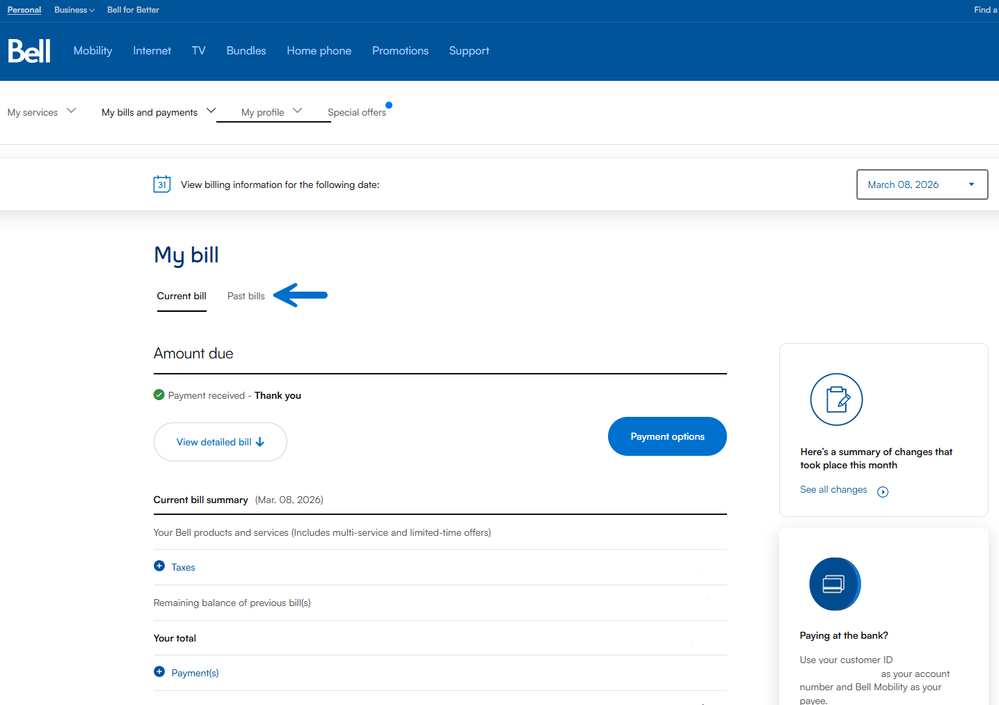Click the '(Mar. 08, 2026)' date text

(289, 500)
